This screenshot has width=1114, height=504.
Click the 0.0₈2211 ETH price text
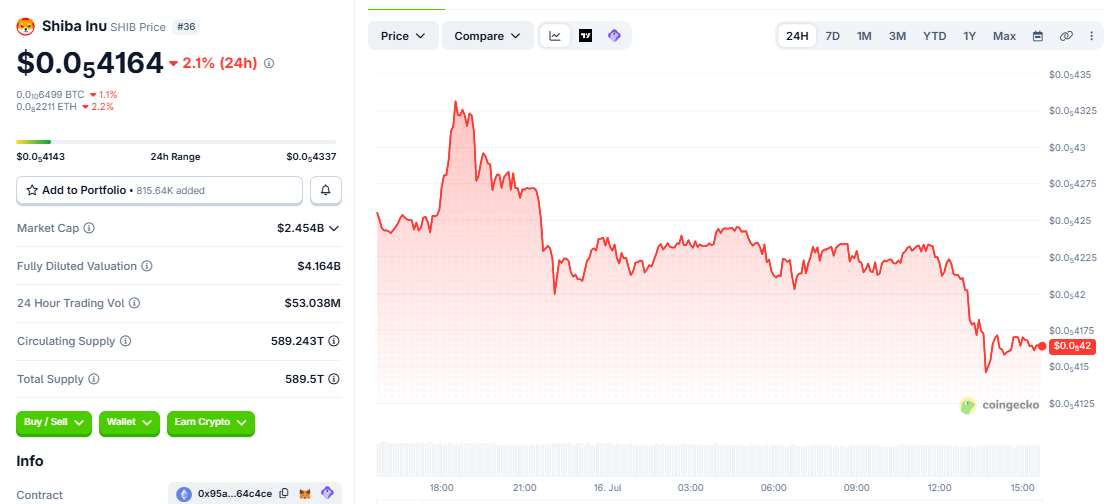46,107
